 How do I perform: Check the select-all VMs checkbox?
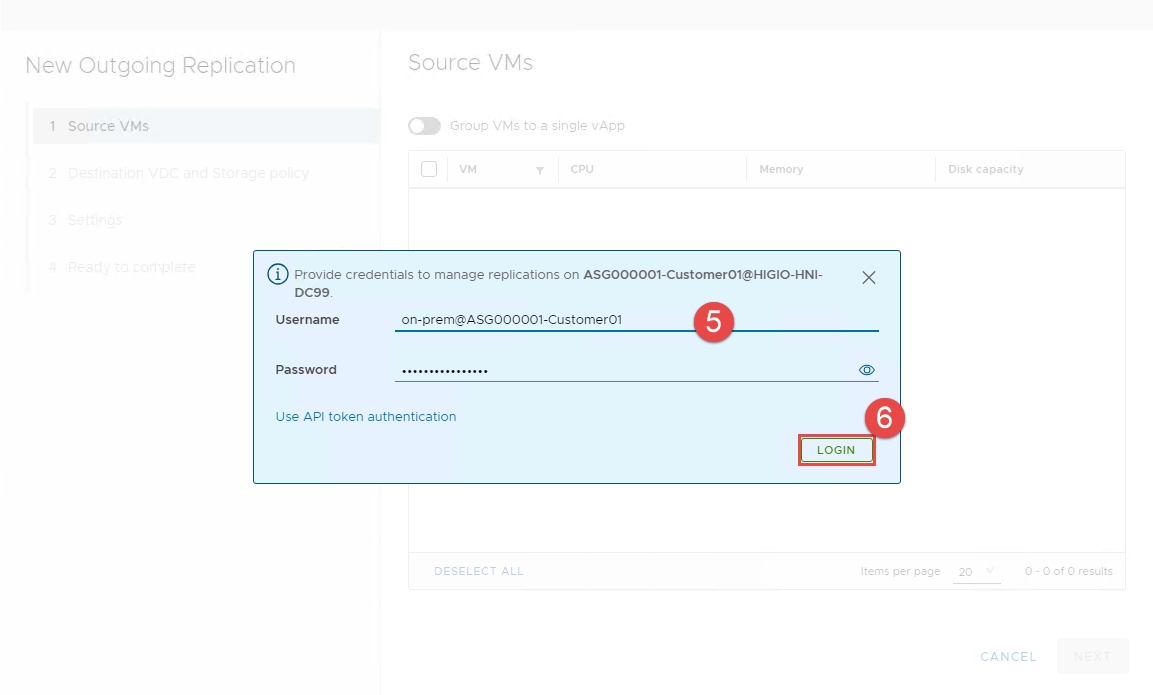(429, 169)
